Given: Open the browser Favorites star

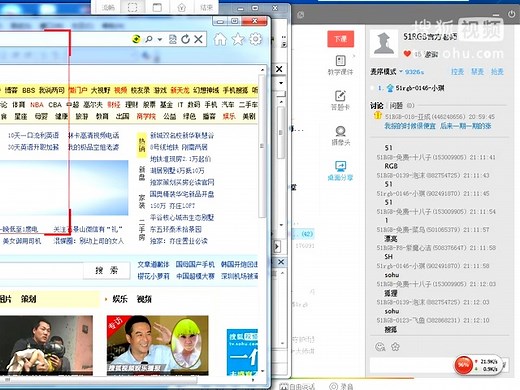Looking at the screenshot, I should click(x=238, y=39).
